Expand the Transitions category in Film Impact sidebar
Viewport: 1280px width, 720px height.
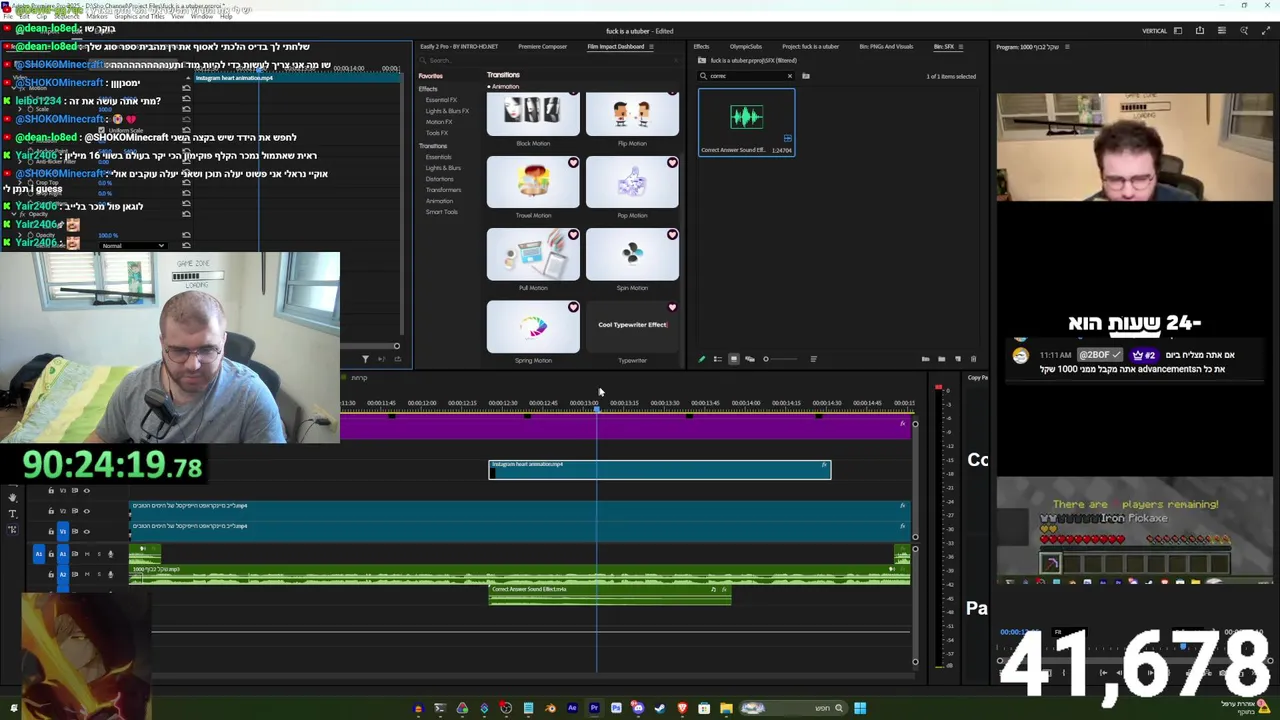(433, 146)
